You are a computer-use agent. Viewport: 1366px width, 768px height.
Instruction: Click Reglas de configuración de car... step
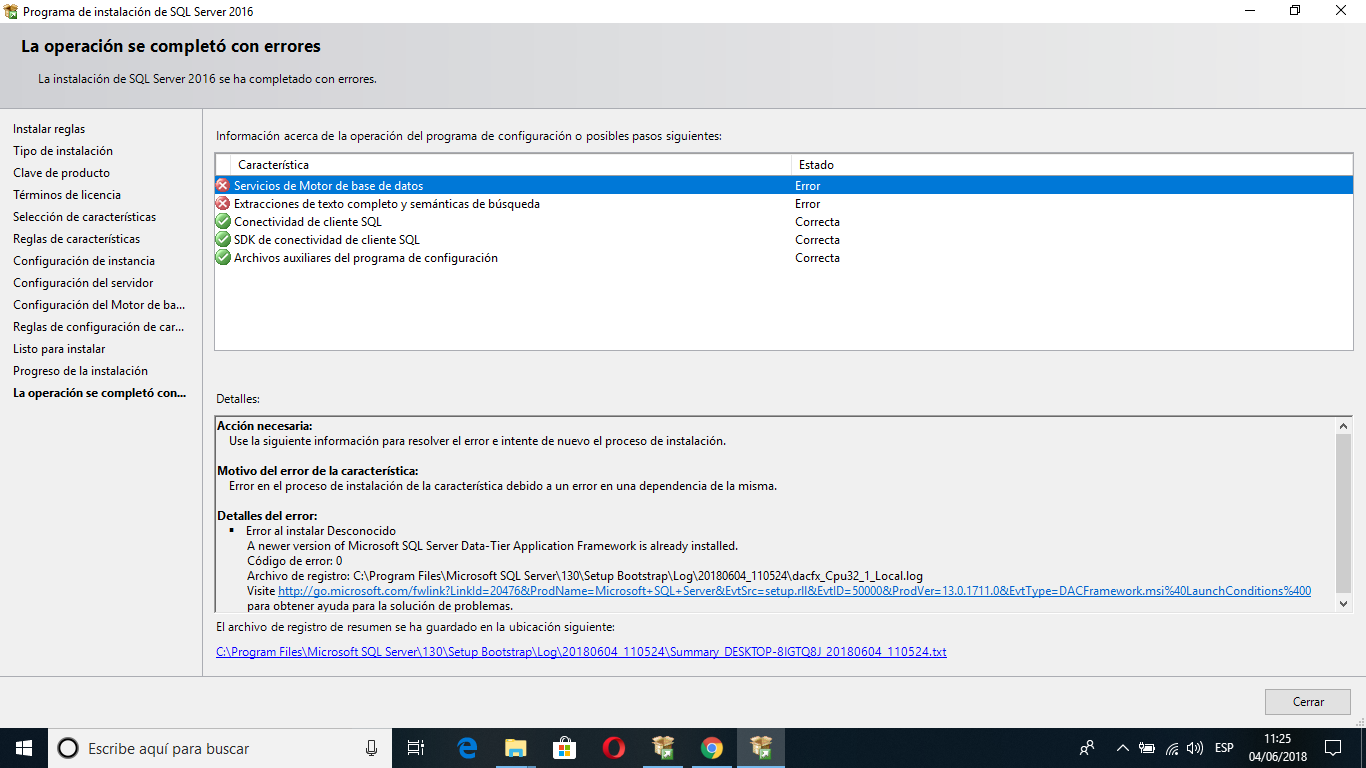(x=99, y=327)
